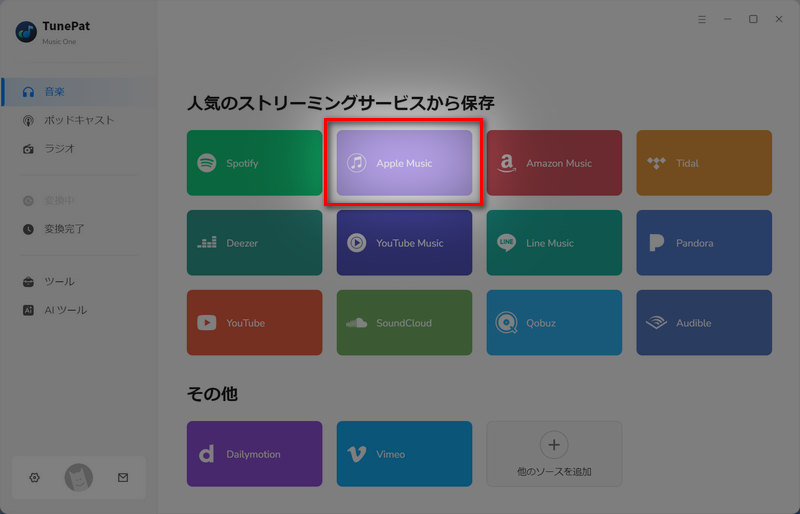
Task: Open the ツール sidebar section
Action: coord(79,281)
